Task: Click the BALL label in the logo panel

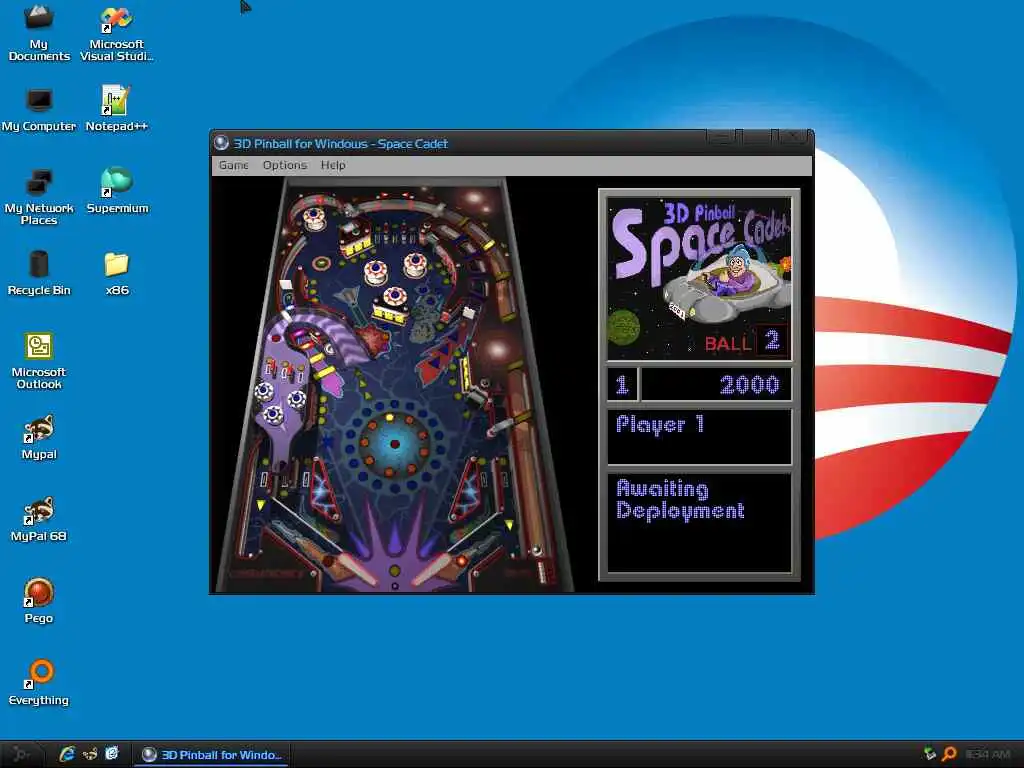Action: click(728, 343)
